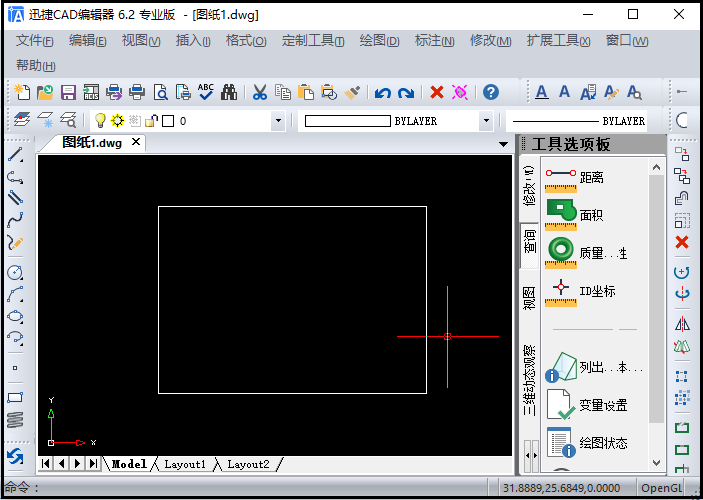Expand the BYLAYER color dropdown
Screen dimensions: 703x500
coord(486,121)
